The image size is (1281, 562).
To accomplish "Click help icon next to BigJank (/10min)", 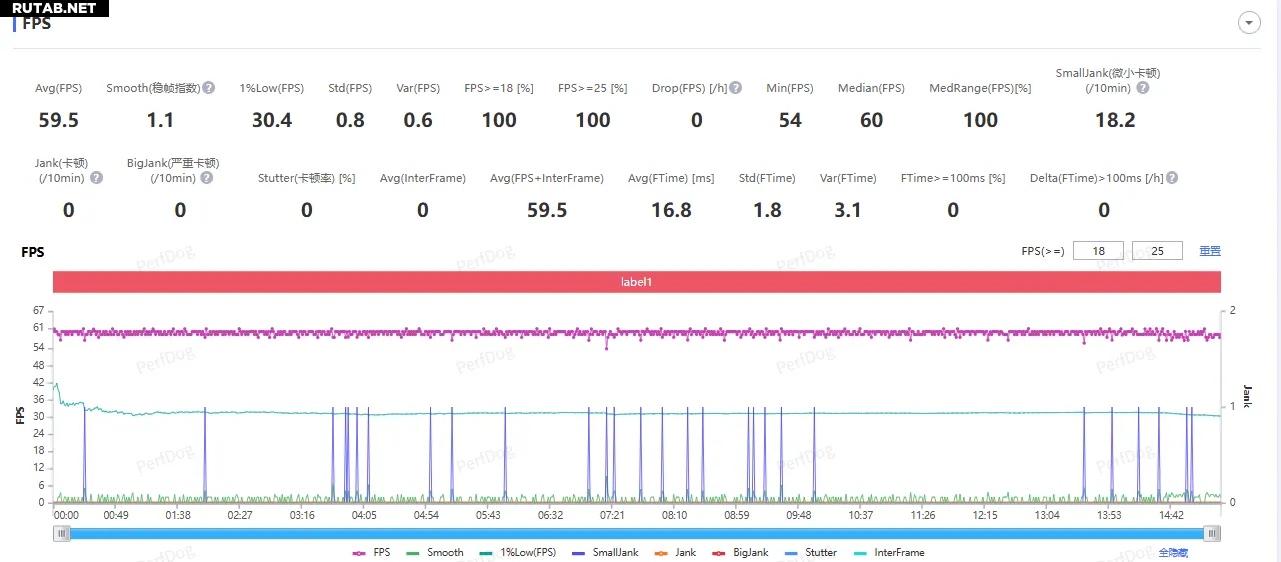I will click(x=206, y=178).
